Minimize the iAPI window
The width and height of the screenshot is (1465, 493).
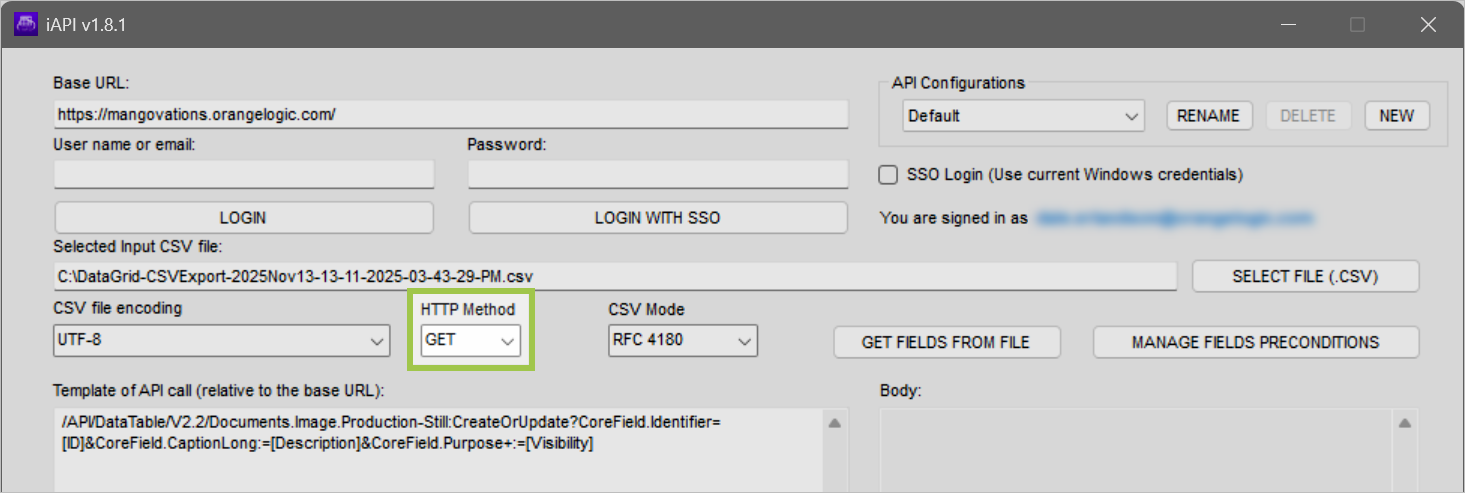point(1286,25)
